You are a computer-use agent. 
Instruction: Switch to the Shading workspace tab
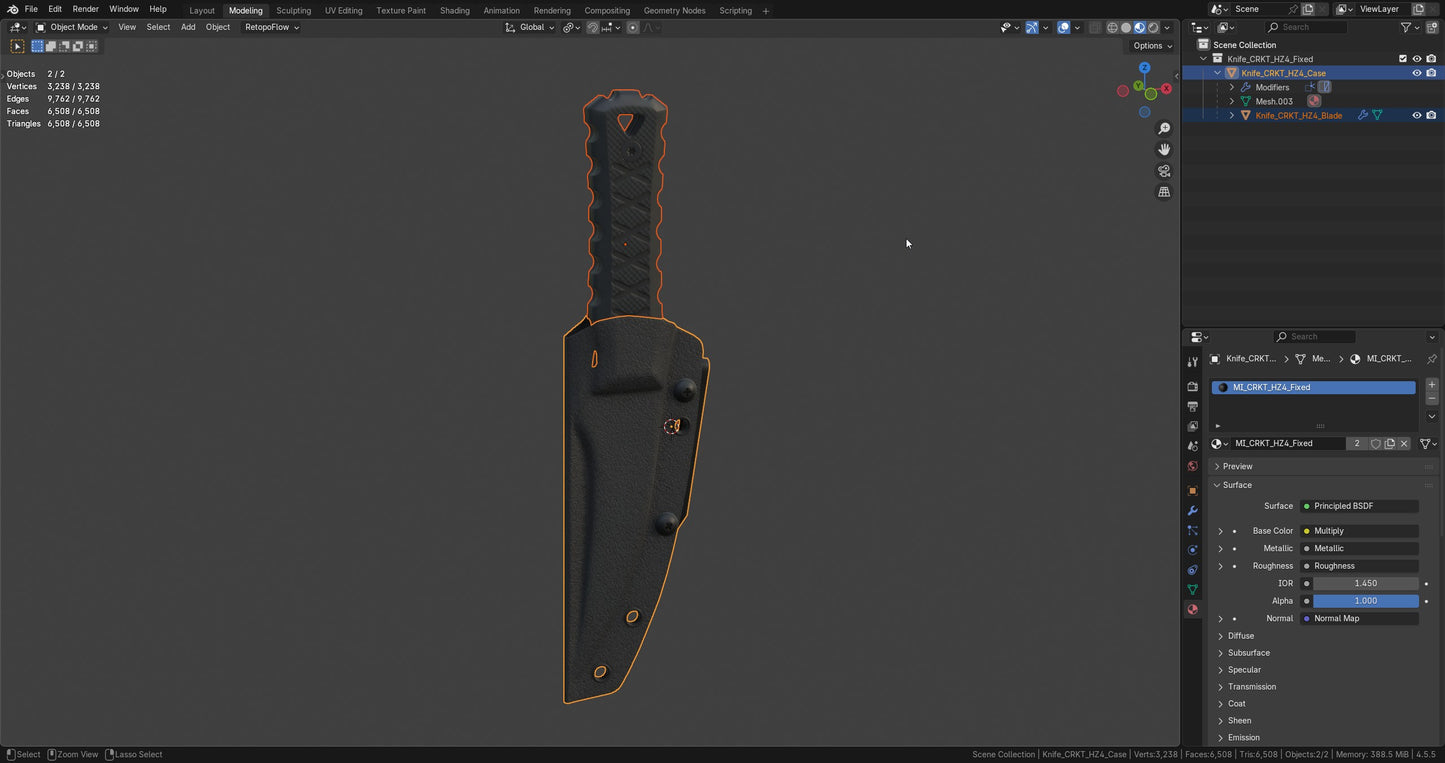tap(455, 10)
